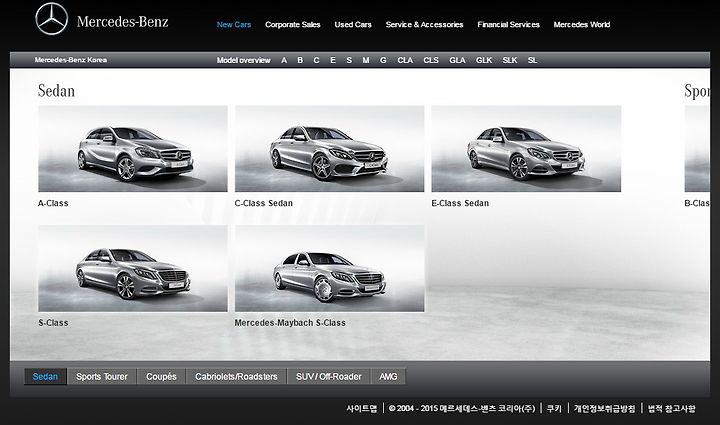Image resolution: width=720 pixels, height=425 pixels.
Task: Select the CLS model link
Action: pyautogui.click(x=431, y=60)
